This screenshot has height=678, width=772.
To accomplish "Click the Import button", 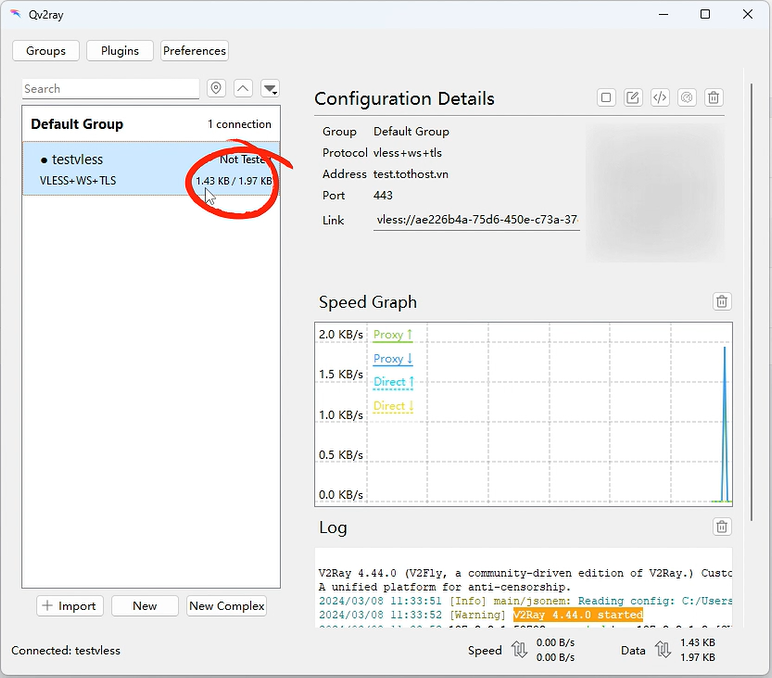I will [x=68, y=606].
